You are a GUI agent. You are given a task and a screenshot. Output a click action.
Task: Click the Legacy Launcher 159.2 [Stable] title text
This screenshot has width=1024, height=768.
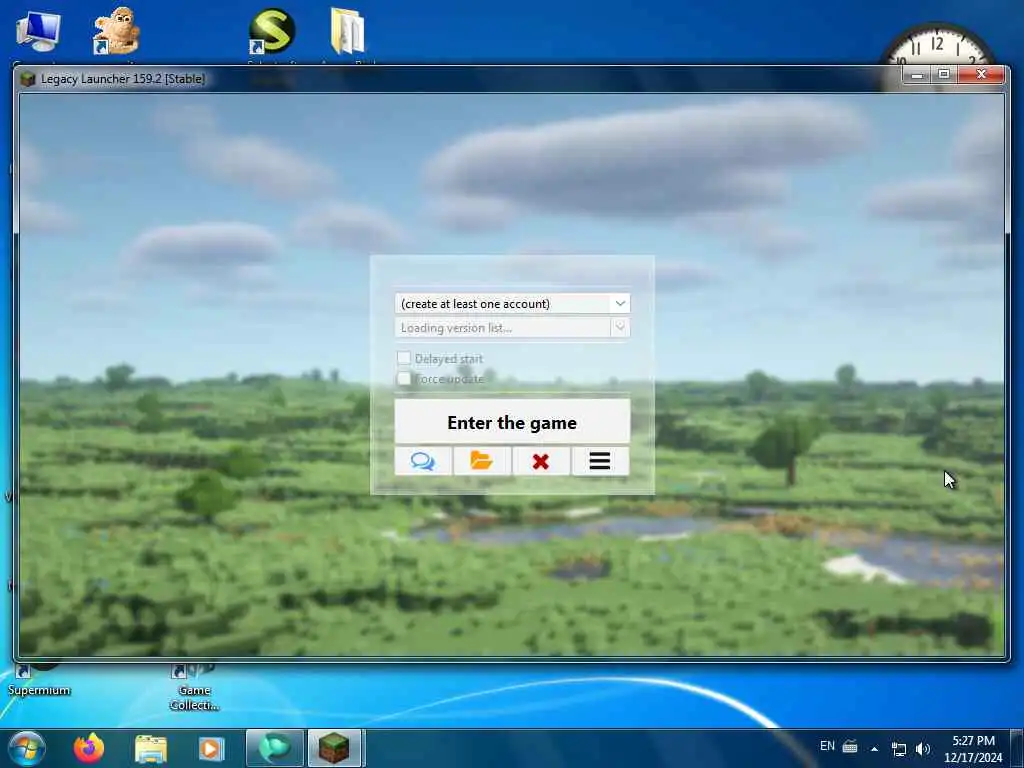pyautogui.click(x=123, y=79)
